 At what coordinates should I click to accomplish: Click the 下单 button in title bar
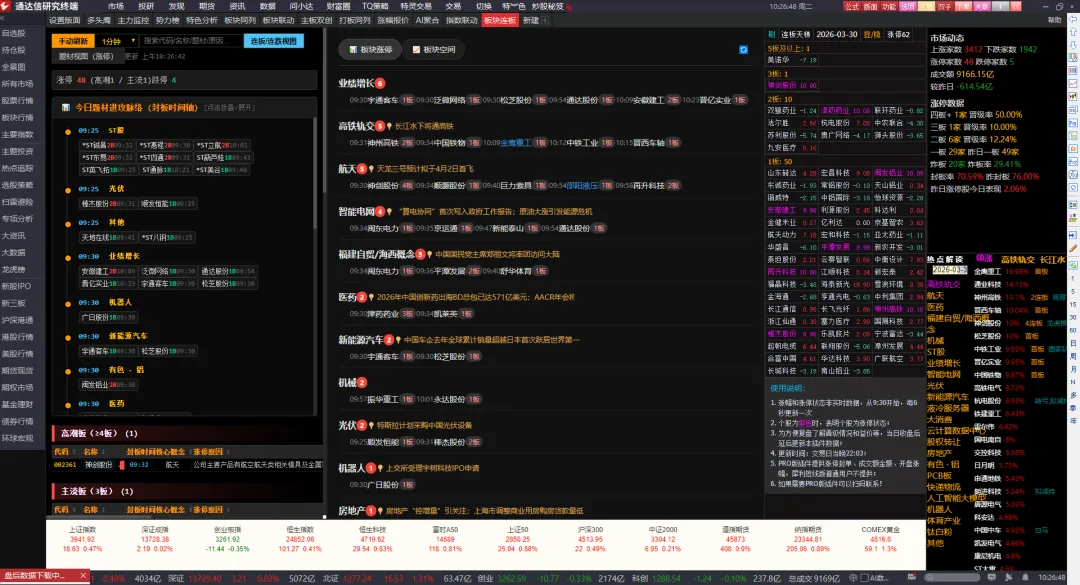[x=963, y=6]
